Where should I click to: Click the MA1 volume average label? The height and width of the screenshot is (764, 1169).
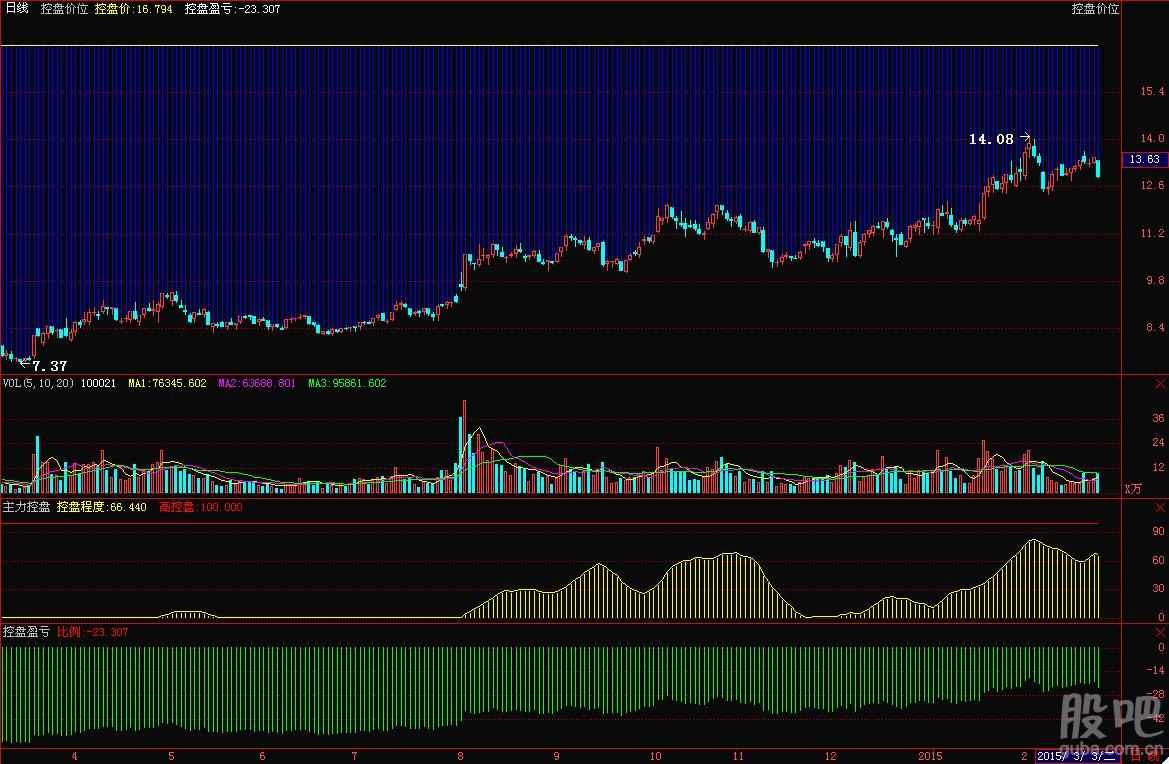click(x=167, y=383)
